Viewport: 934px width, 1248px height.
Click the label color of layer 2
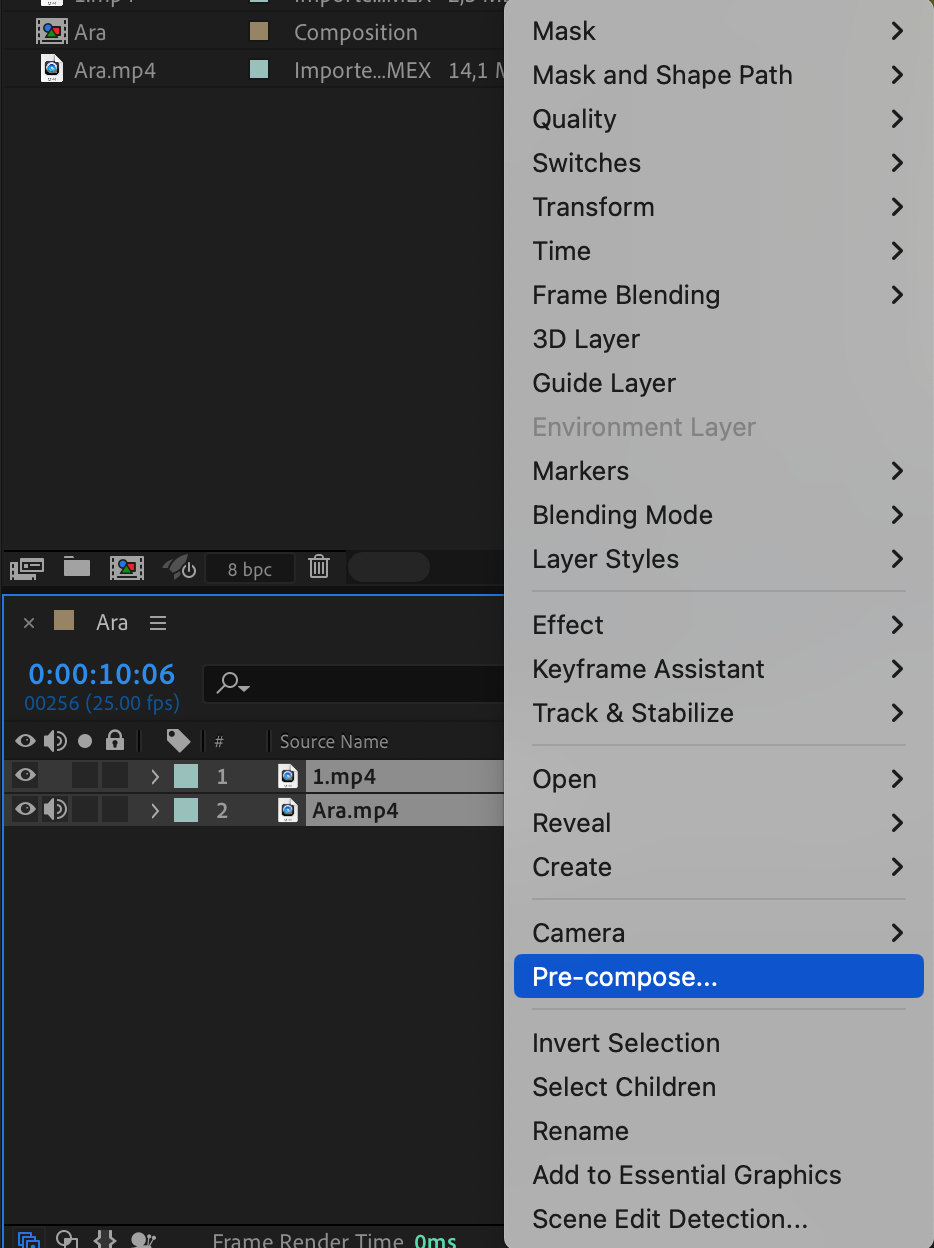[186, 810]
